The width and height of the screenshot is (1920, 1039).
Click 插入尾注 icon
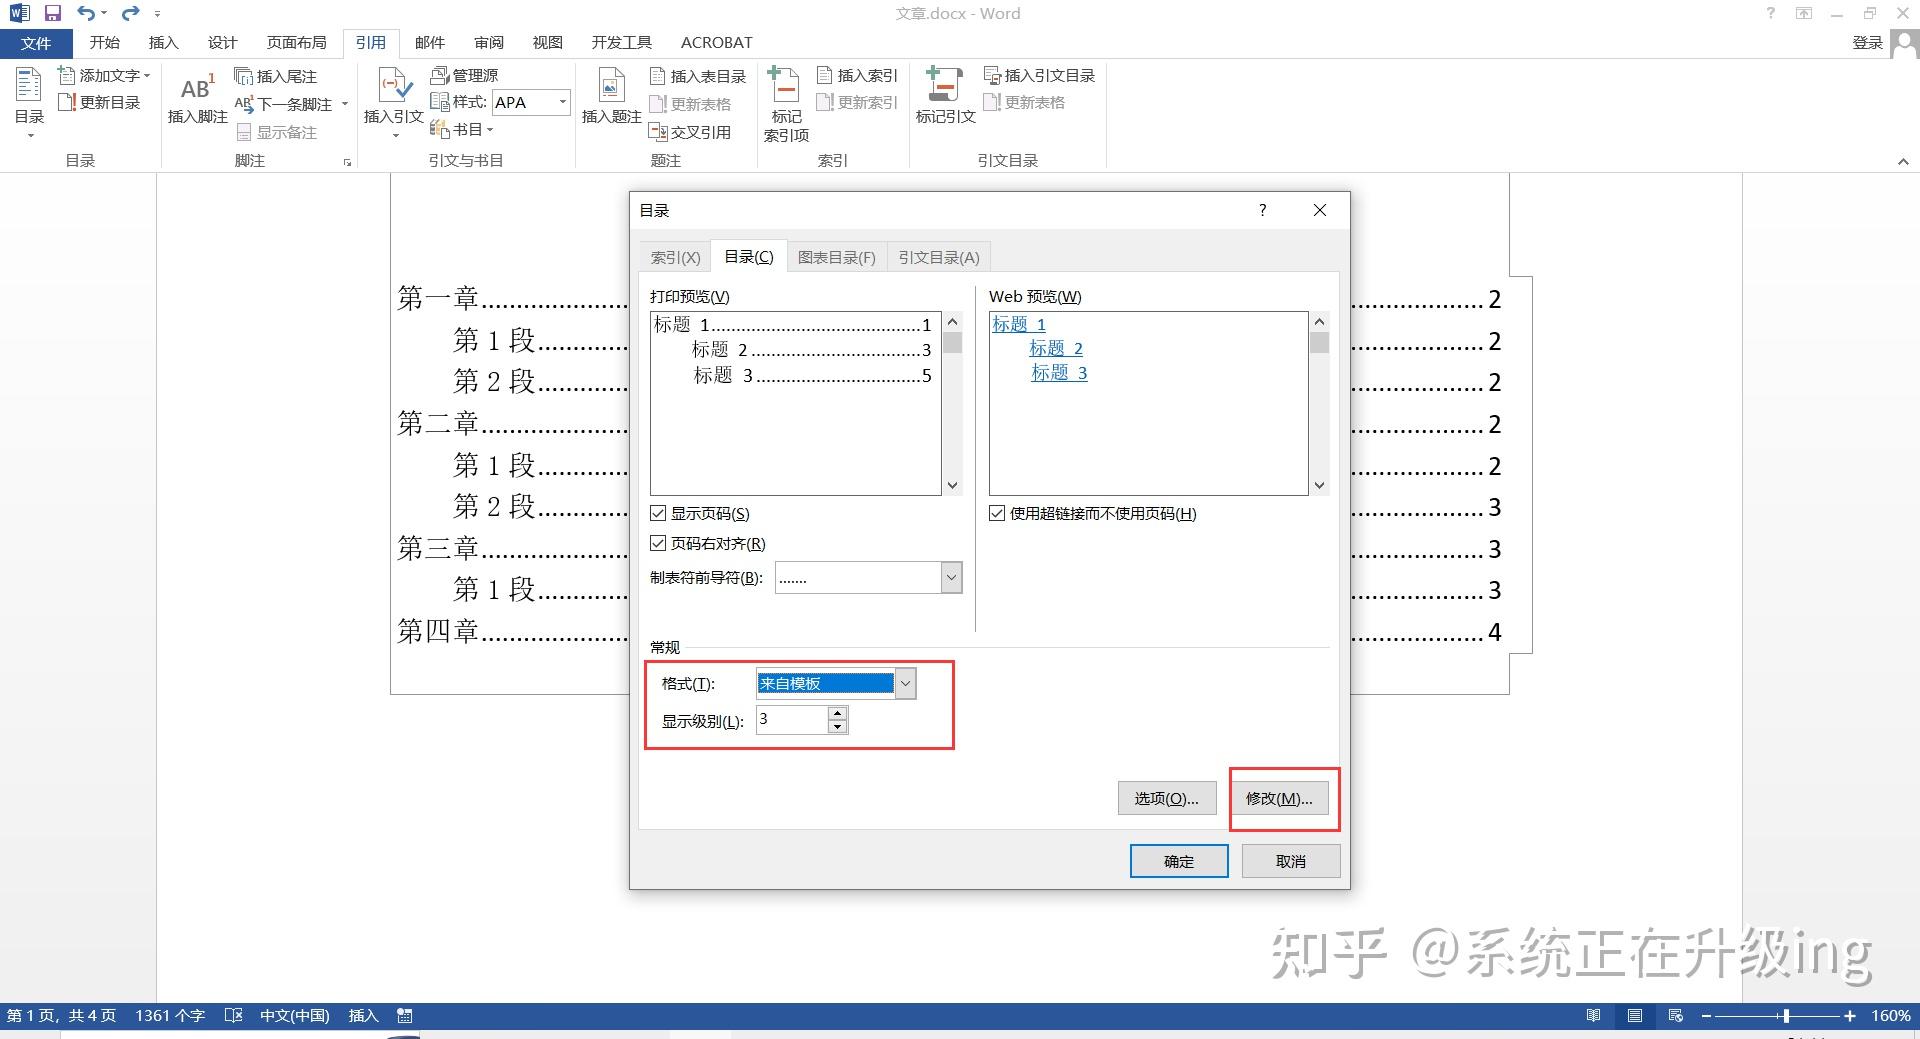click(244, 76)
